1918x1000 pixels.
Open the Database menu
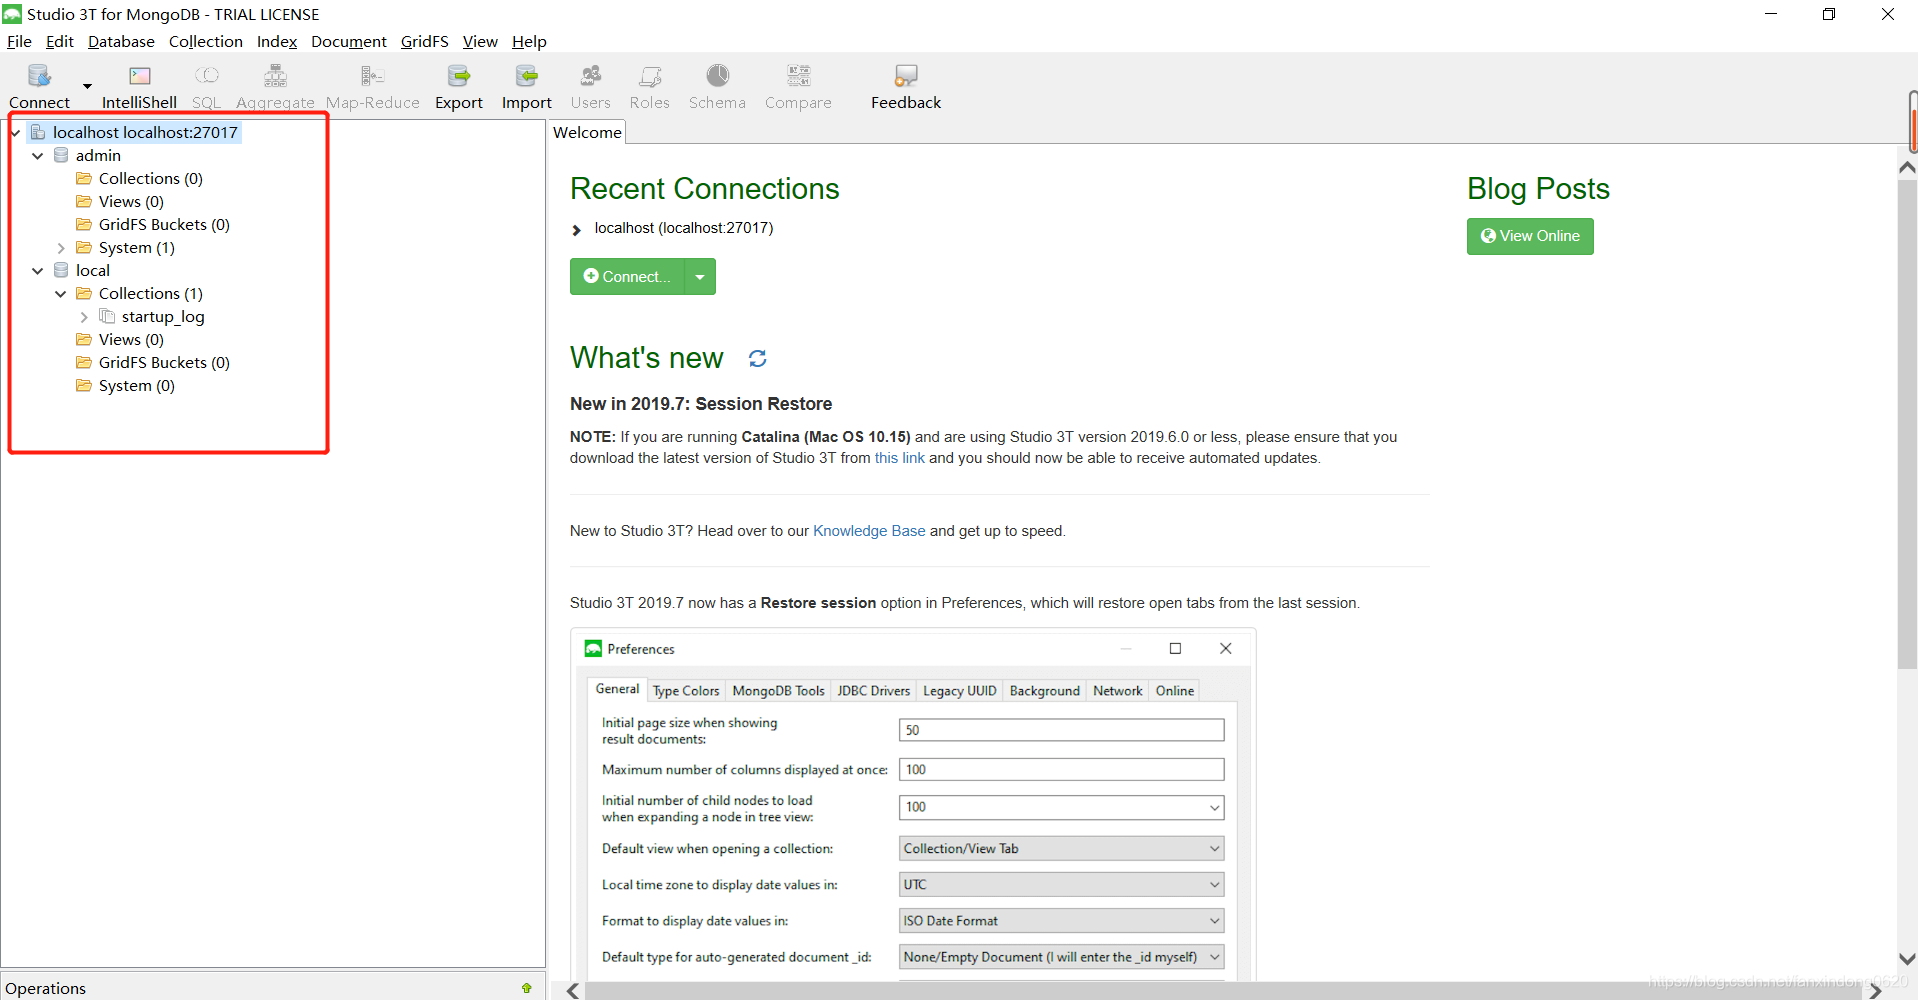pyautogui.click(x=121, y=41)
